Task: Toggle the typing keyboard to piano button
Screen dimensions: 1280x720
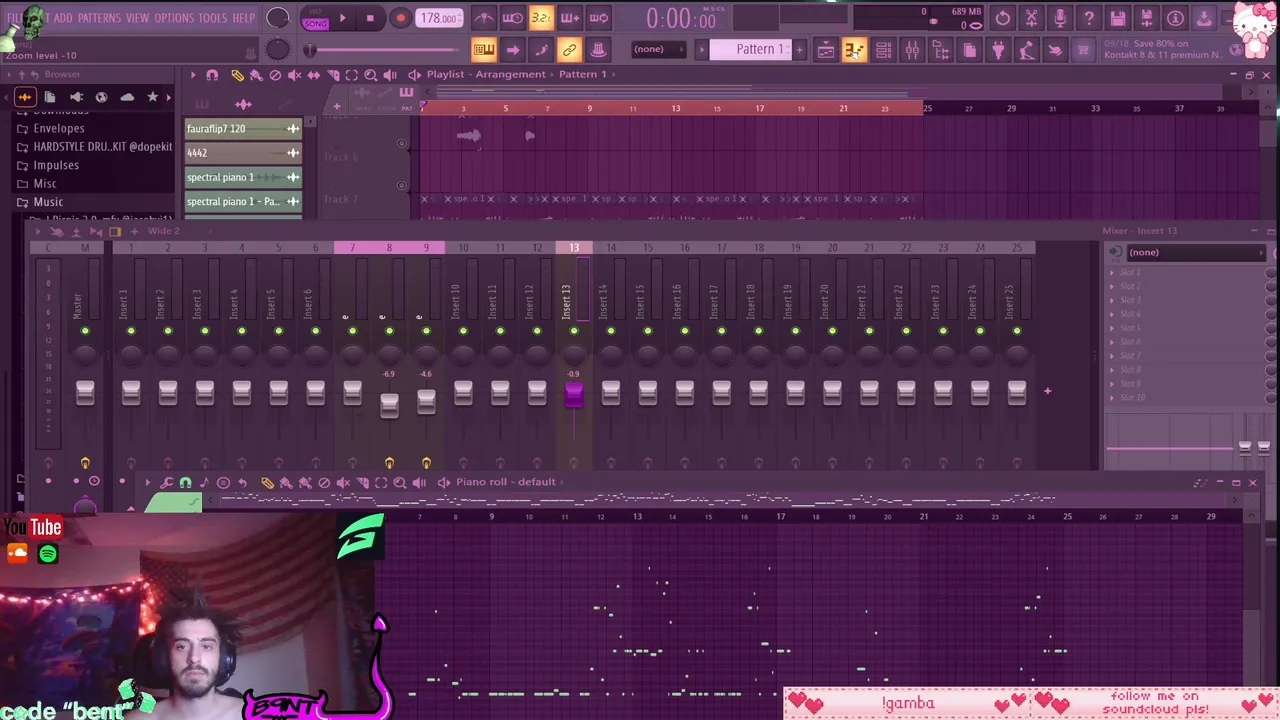Action: [x=484, y=50]
